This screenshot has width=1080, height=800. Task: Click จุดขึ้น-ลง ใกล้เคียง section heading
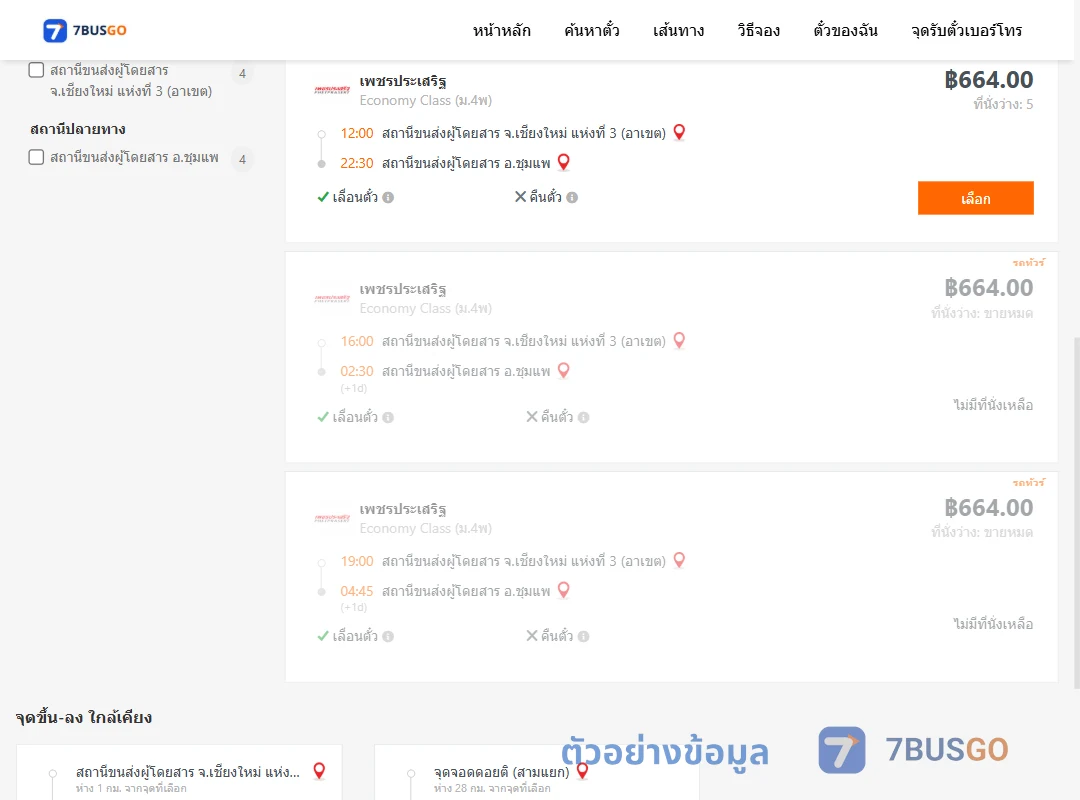click(83, 717)
